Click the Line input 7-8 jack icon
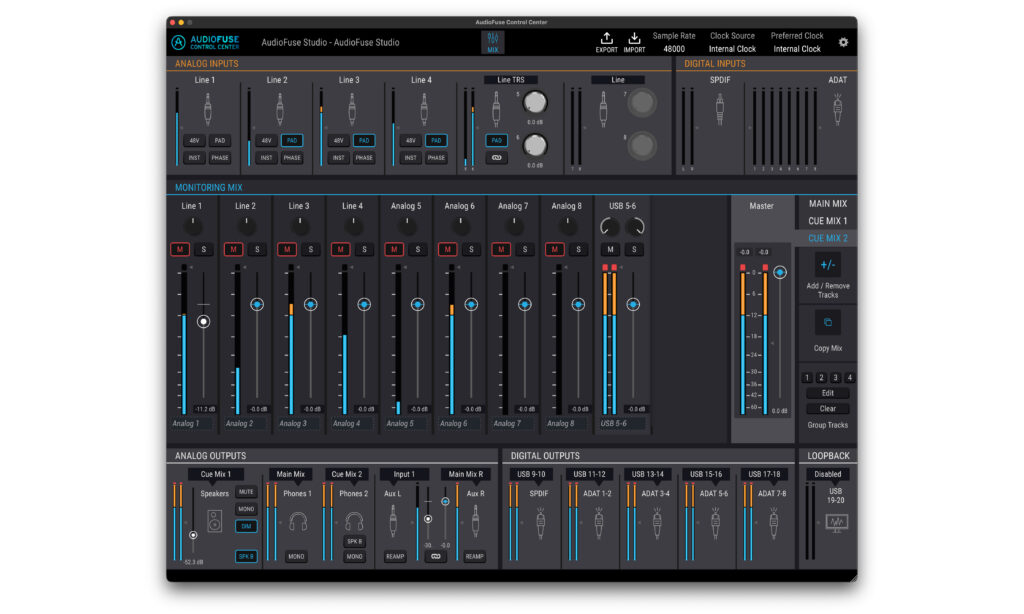The height and width of the screenshot is (614, 1024). 603,109
